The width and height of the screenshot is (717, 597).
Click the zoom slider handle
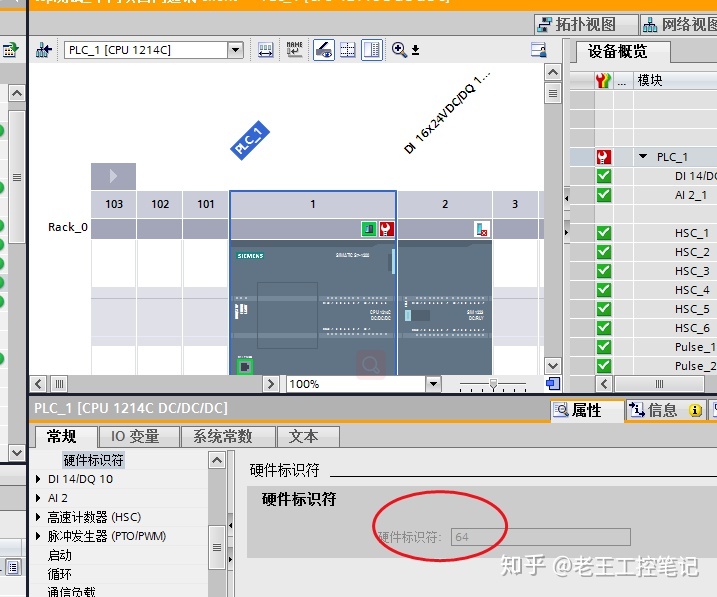click(493, 384)
